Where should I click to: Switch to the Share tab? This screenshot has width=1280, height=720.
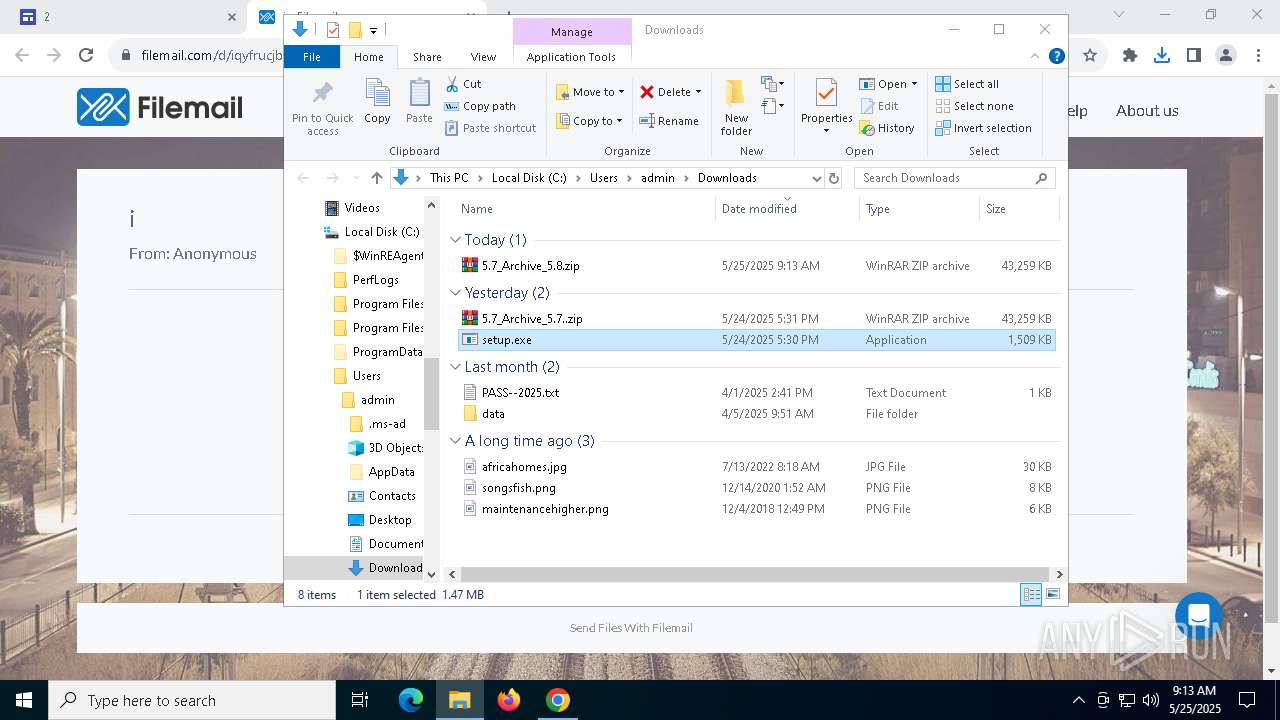[x=427, y=57]
